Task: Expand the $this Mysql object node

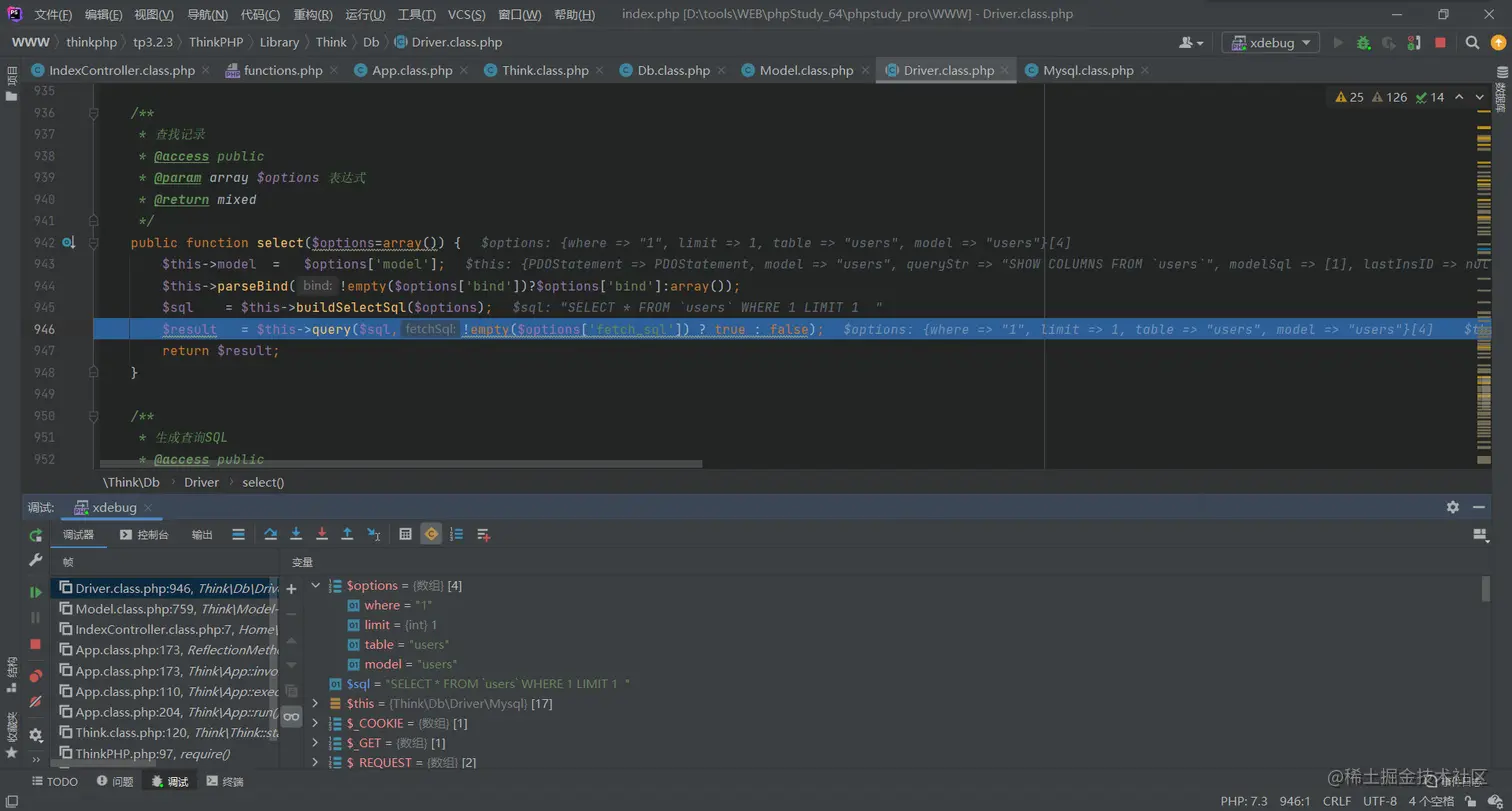Action: [x=316, y=703]
